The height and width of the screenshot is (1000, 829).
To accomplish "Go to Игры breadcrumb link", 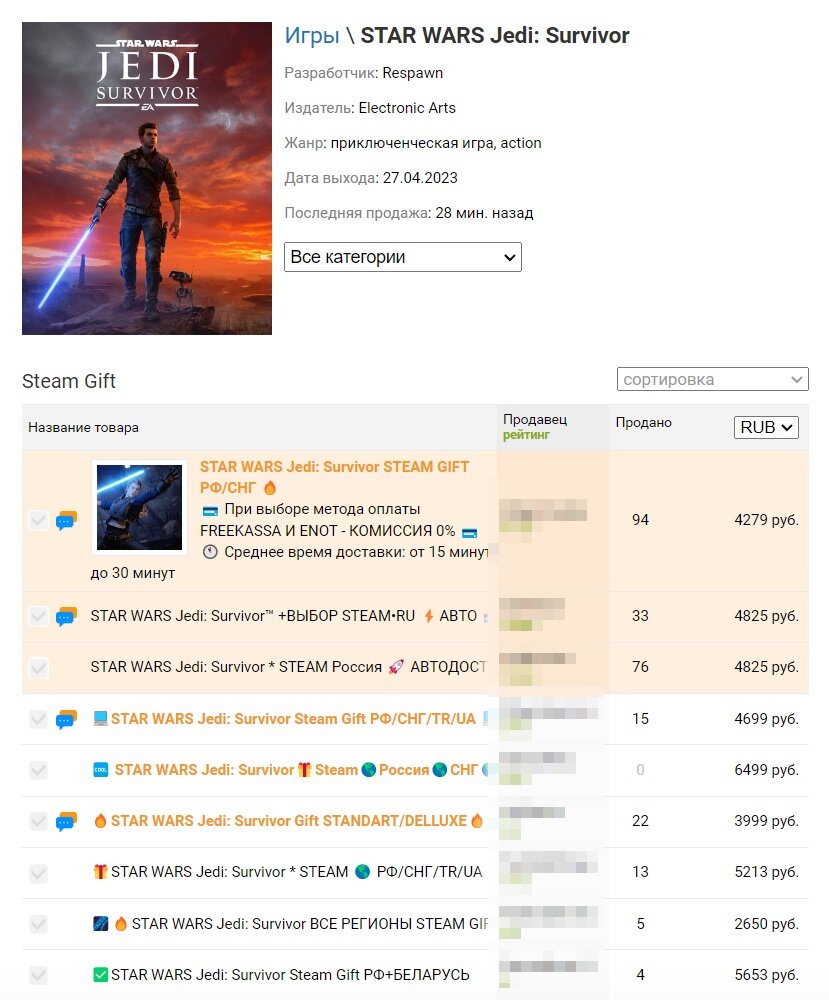I will point(311,36).
